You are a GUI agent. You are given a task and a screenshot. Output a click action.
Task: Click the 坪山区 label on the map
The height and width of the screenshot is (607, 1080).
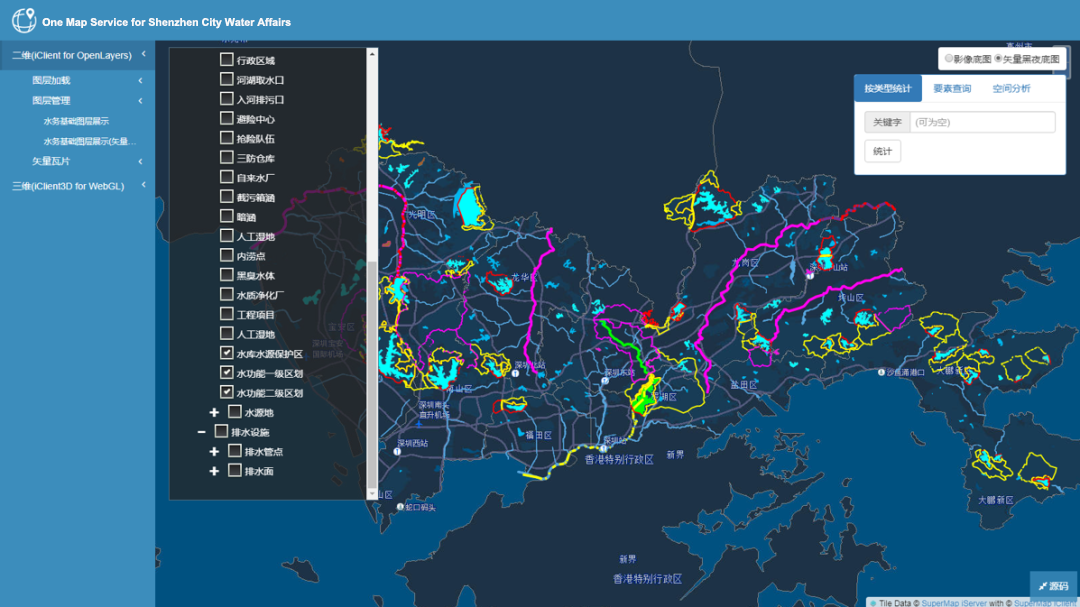point(851,298)
